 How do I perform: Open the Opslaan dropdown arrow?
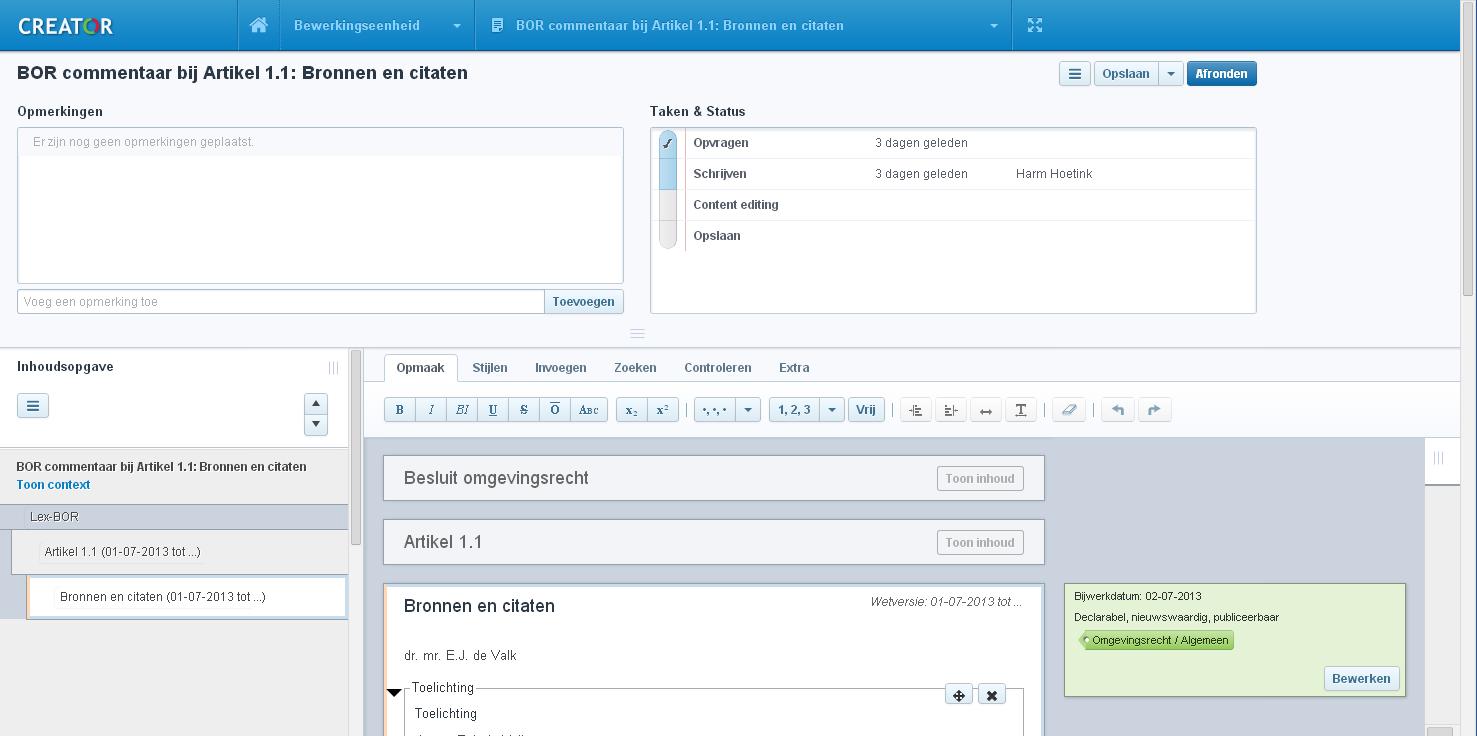pyautogui.click(x=1170, y=74)
